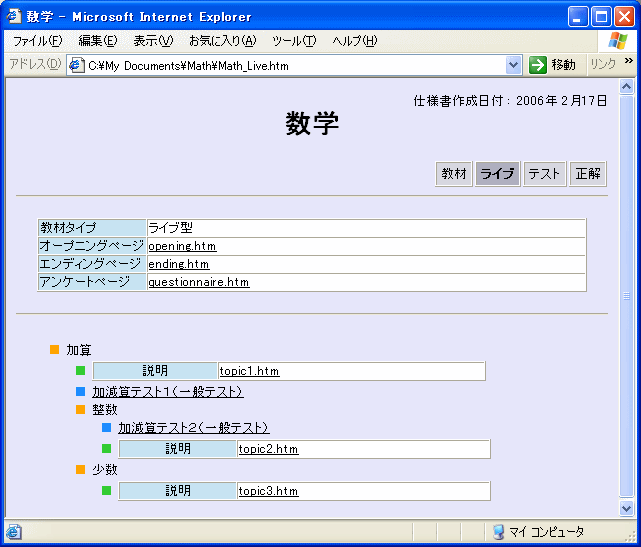This screenshot has width=641, height=547.
Task: Select the 教材 tab button
Action: pyautogui.click(x=454, y=174)
